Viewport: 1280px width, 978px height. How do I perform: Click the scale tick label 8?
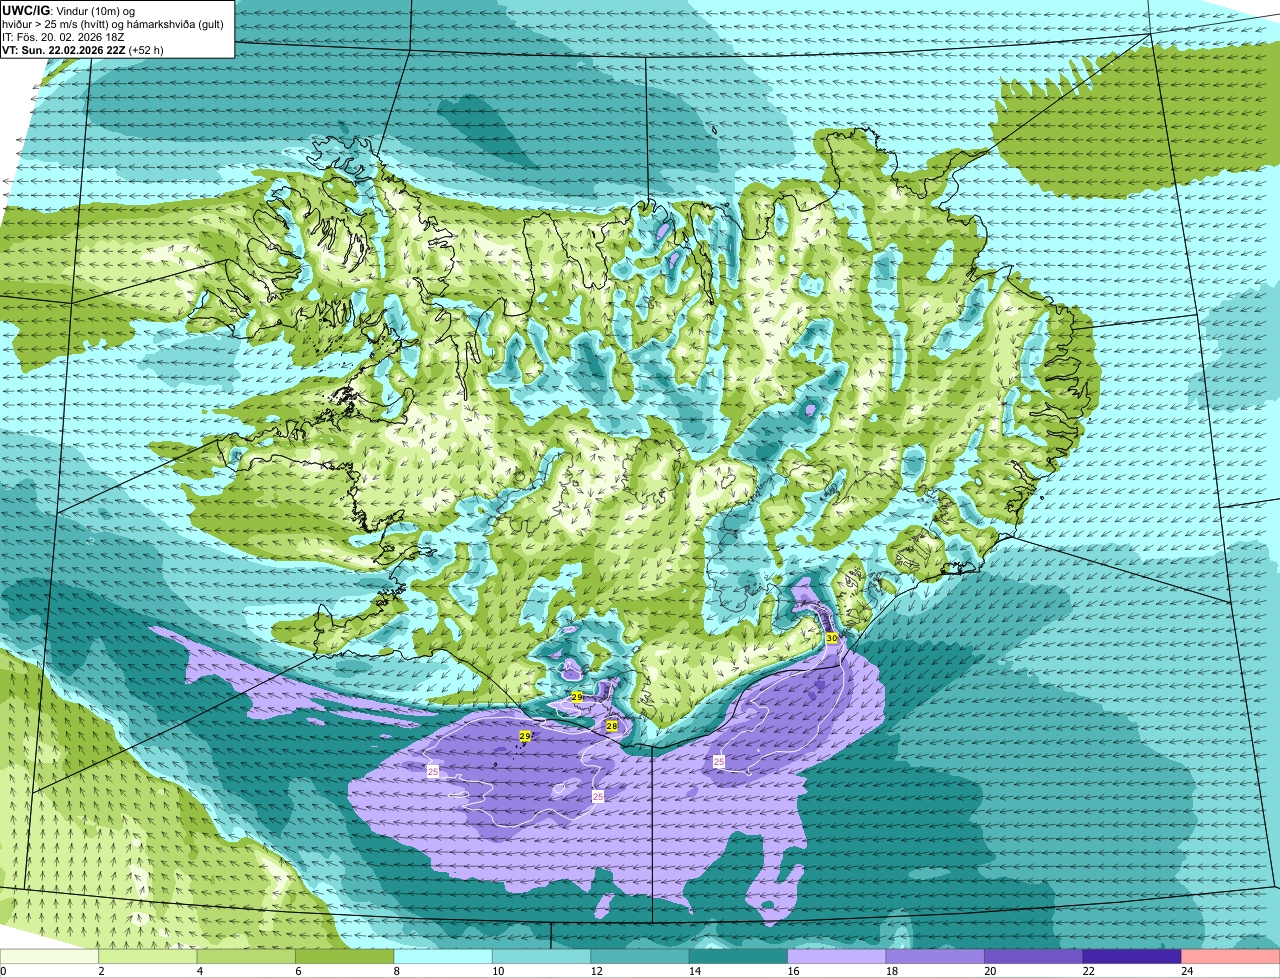pyautogui.click(x=396, y=971)
